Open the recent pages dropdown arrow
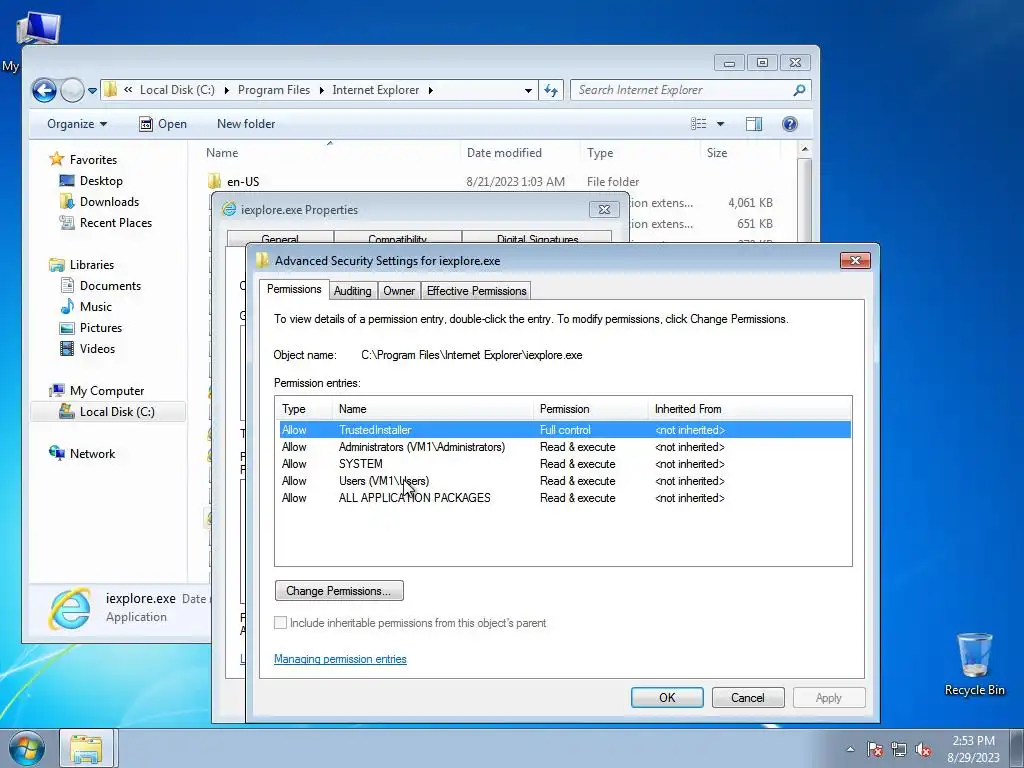 coord(92,91)
